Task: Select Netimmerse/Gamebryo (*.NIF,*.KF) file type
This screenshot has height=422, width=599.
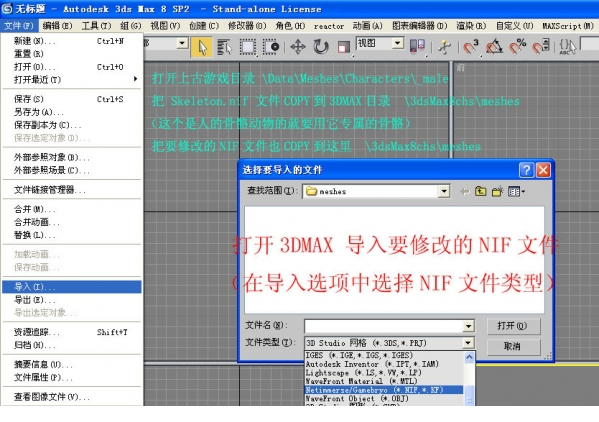Action: [384, 390]
